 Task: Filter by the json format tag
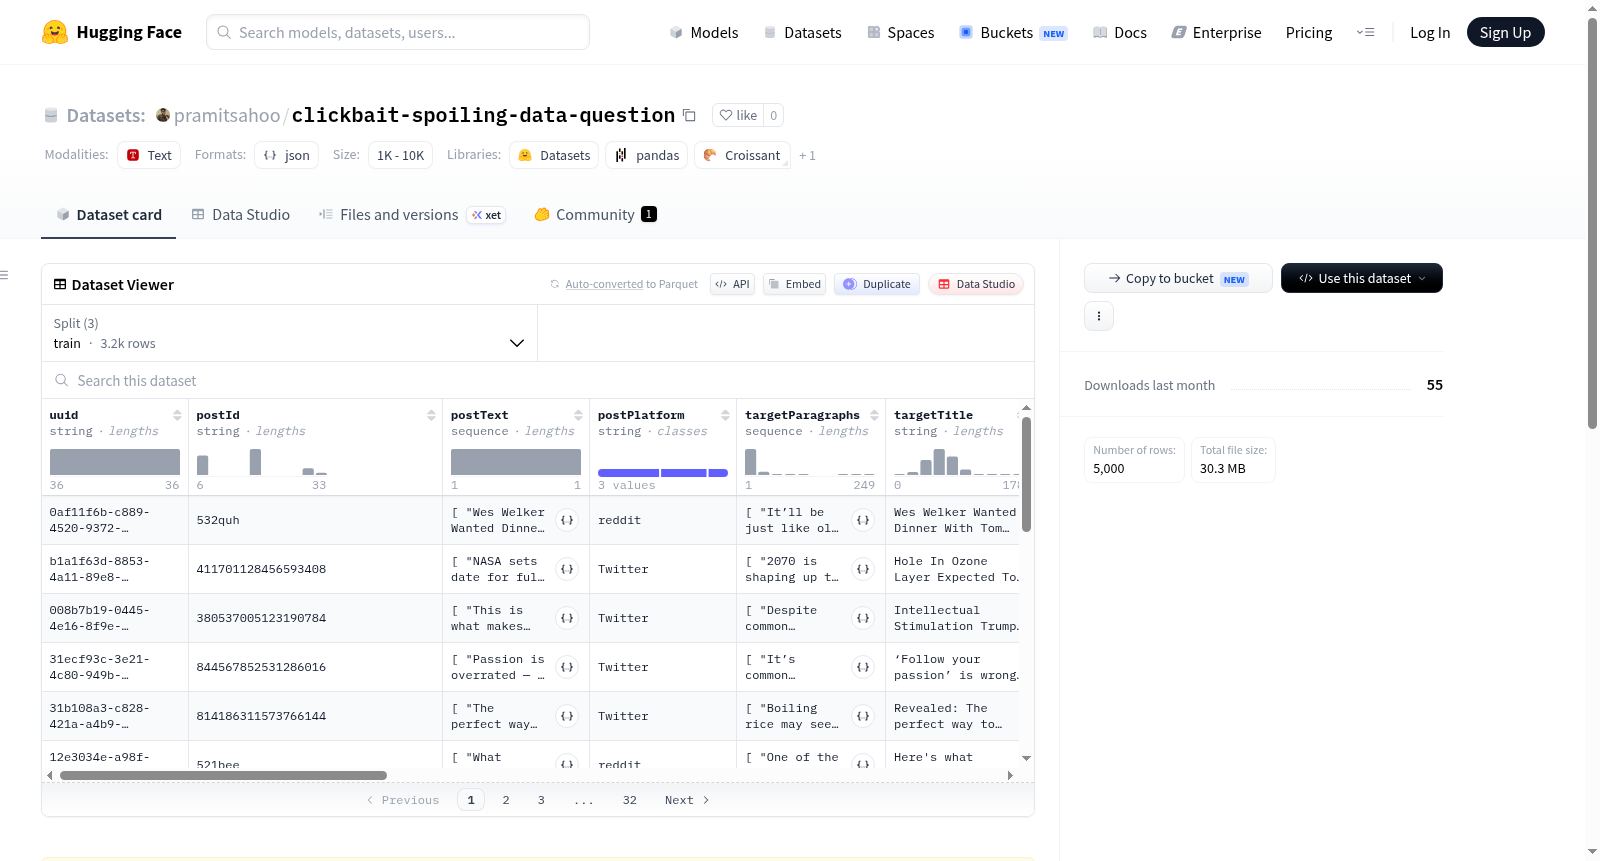(286, 155)
